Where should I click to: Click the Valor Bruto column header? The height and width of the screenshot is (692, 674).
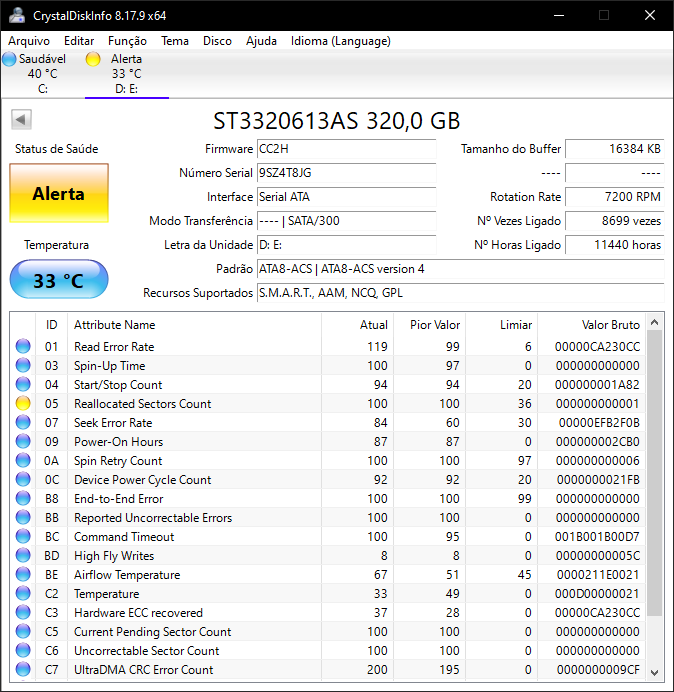[591, 325]
